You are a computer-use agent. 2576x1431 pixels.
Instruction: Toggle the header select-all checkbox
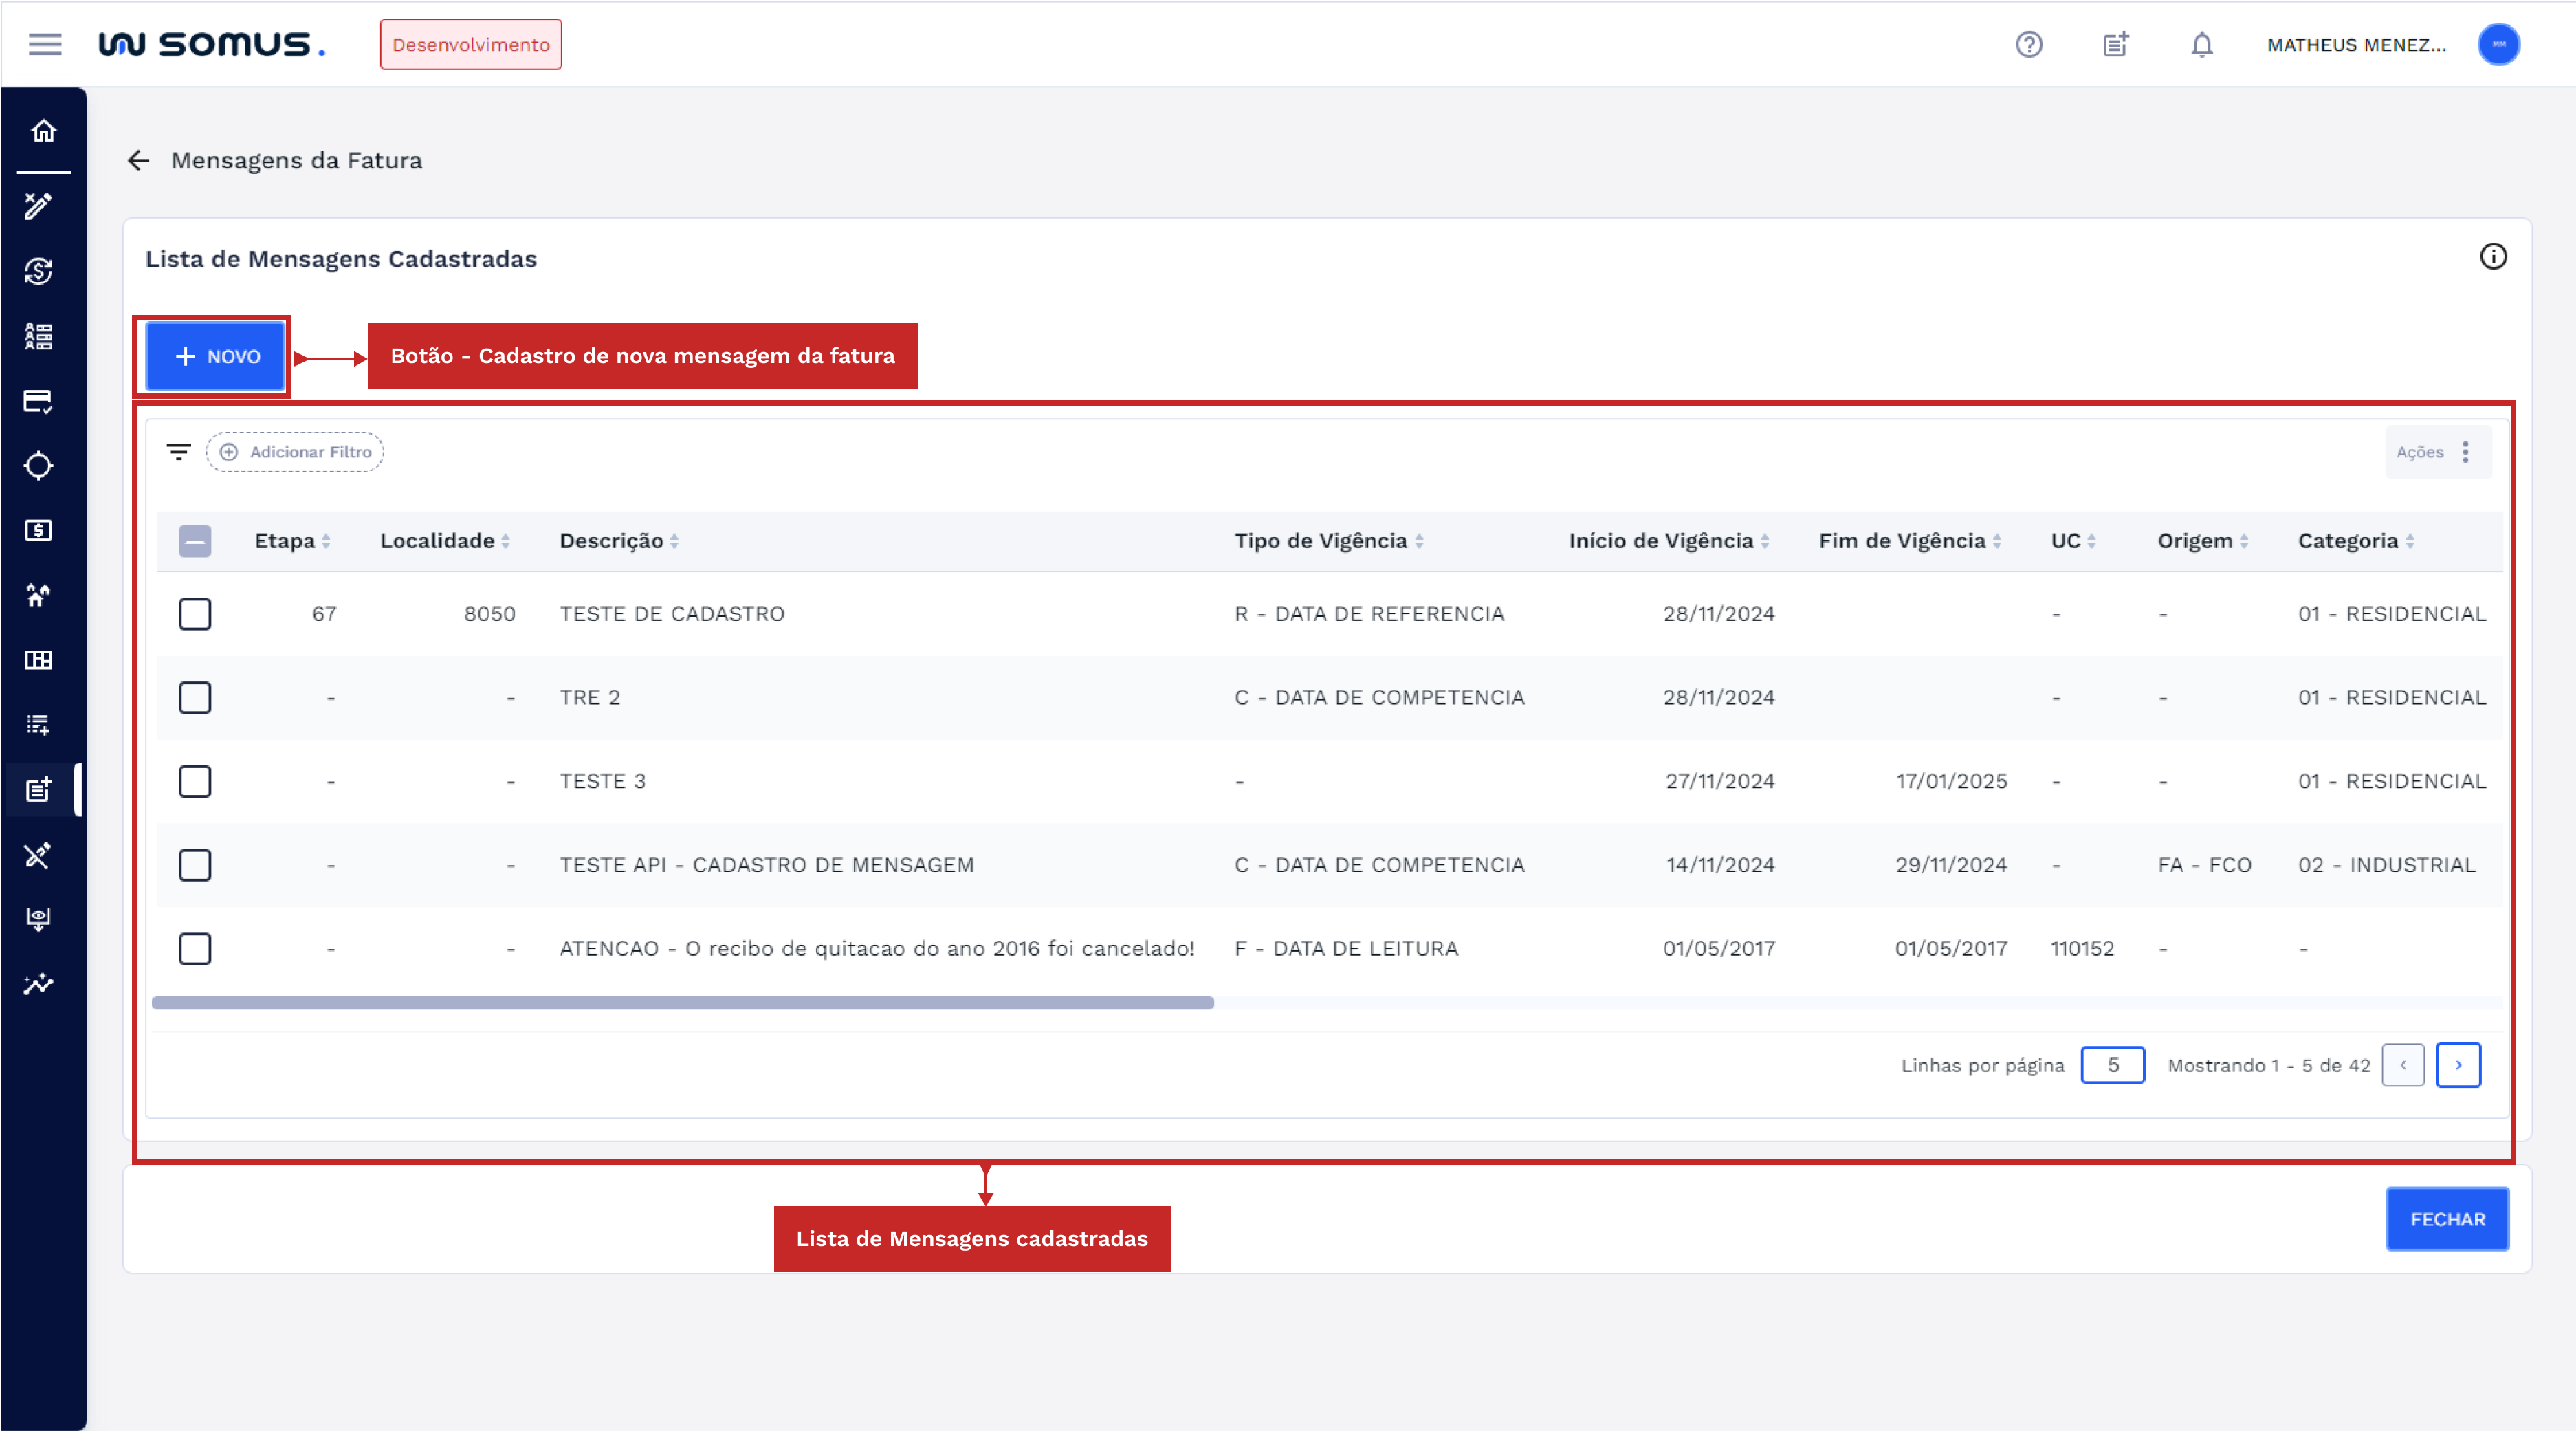coord(195,541)
